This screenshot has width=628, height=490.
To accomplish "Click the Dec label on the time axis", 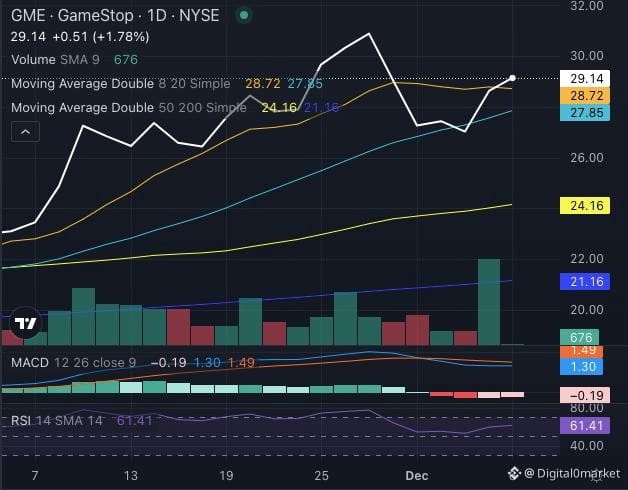I will coord(417,476).
